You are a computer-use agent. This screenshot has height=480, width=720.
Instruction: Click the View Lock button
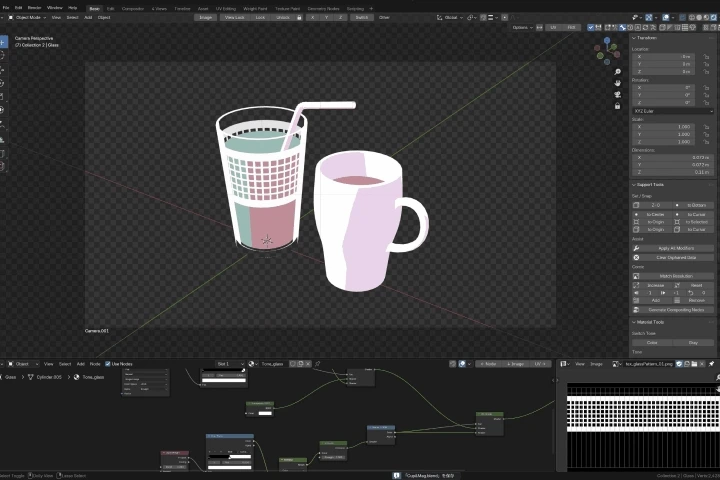(235, 17)
